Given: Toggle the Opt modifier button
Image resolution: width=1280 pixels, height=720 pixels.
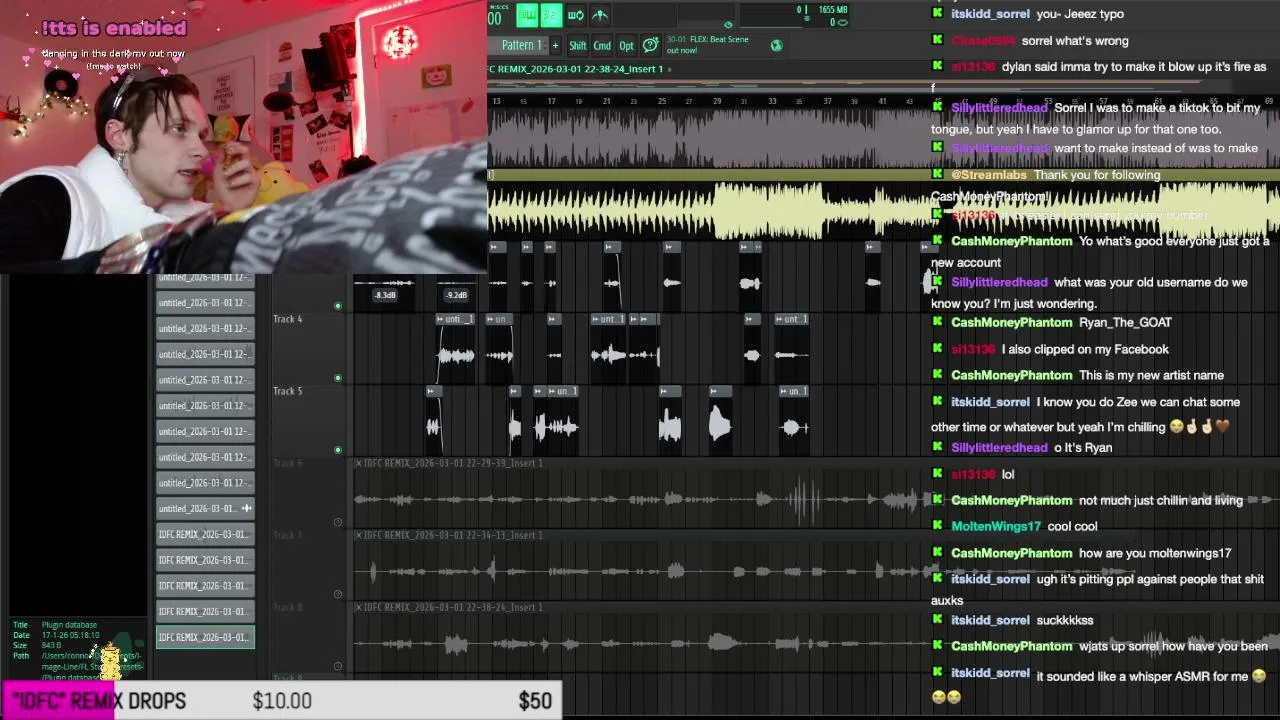Looking at the screenshot, I should 626,45.
